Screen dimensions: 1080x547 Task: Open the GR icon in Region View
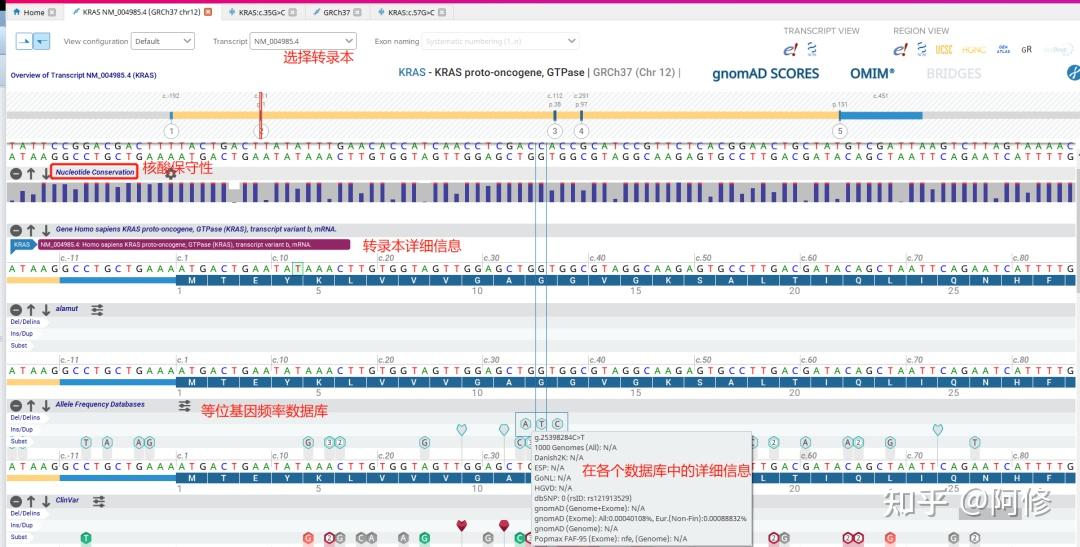[x=1026, y=50]
